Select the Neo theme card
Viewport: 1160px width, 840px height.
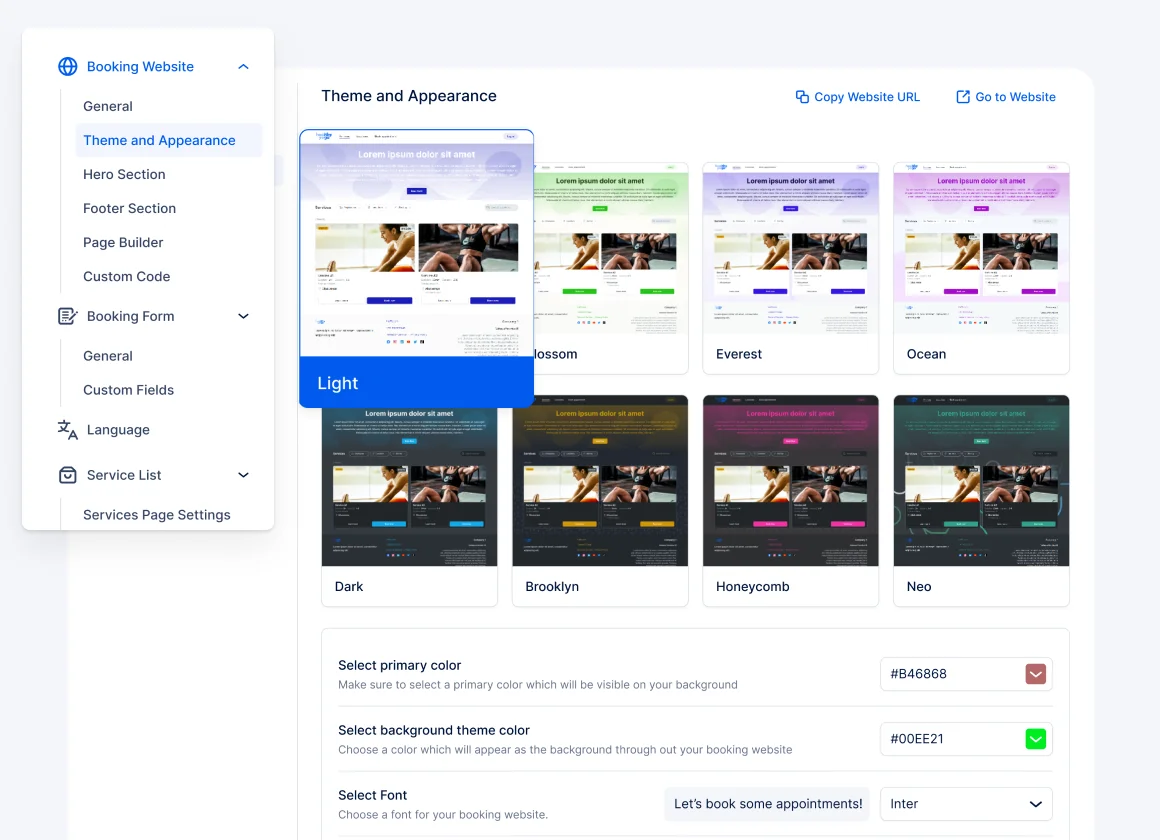[x=981, y=500]
